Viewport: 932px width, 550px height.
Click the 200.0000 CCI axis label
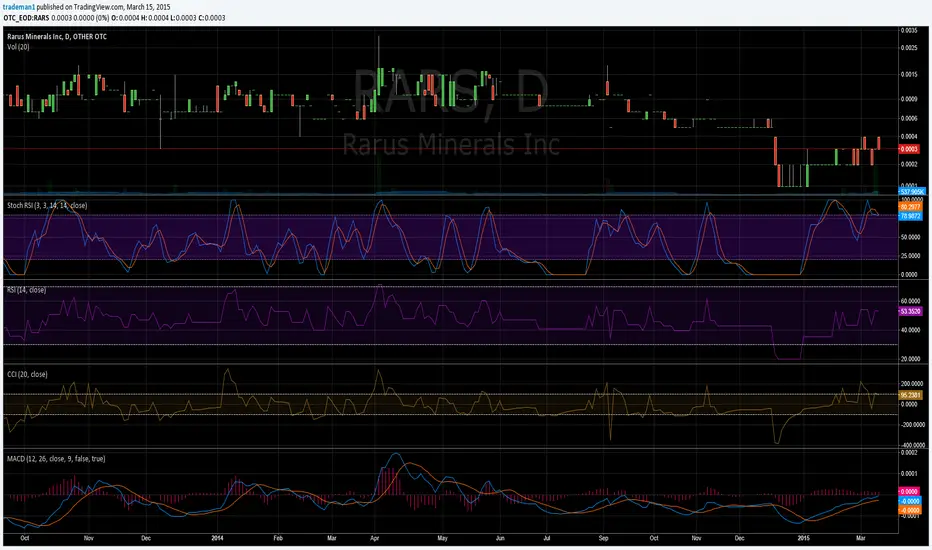912,384
